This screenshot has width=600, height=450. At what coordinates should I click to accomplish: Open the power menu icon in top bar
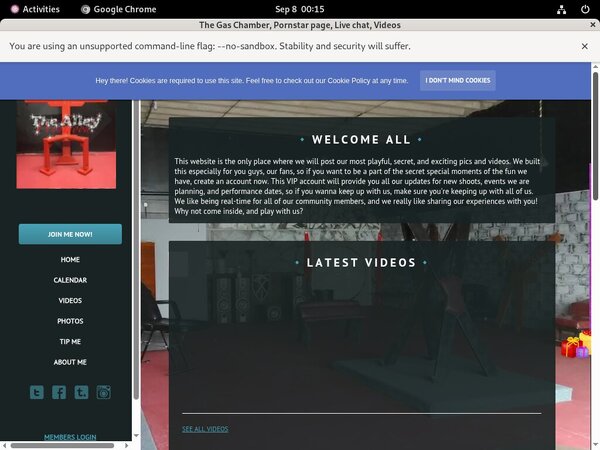(x=583, y=8)
